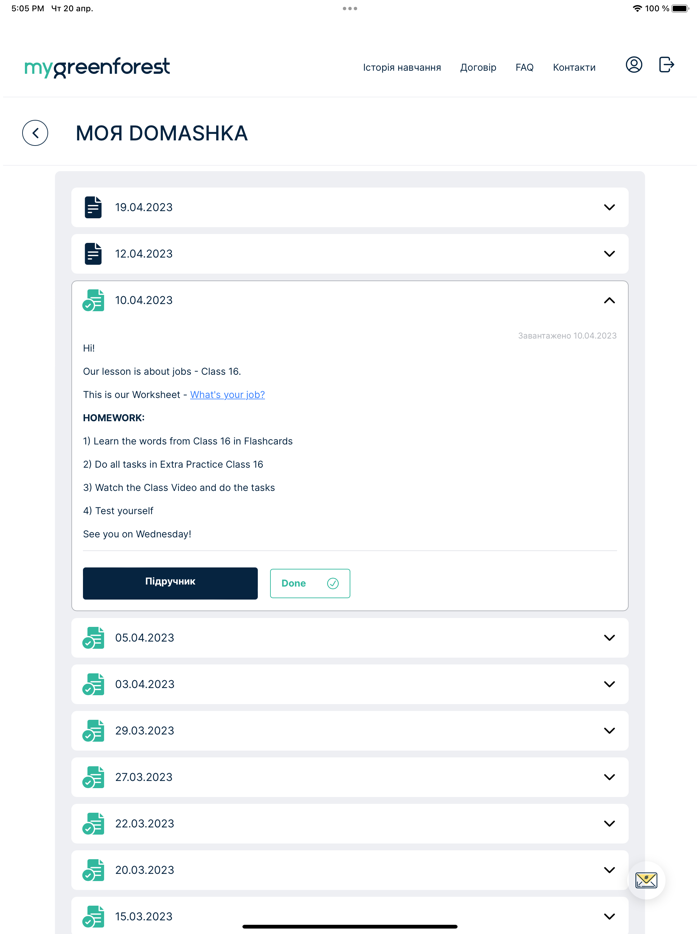Viewport: 700px width, 934px height.
Task: Collapse the 10.04.2023 homework chevron
Action: 609,300
